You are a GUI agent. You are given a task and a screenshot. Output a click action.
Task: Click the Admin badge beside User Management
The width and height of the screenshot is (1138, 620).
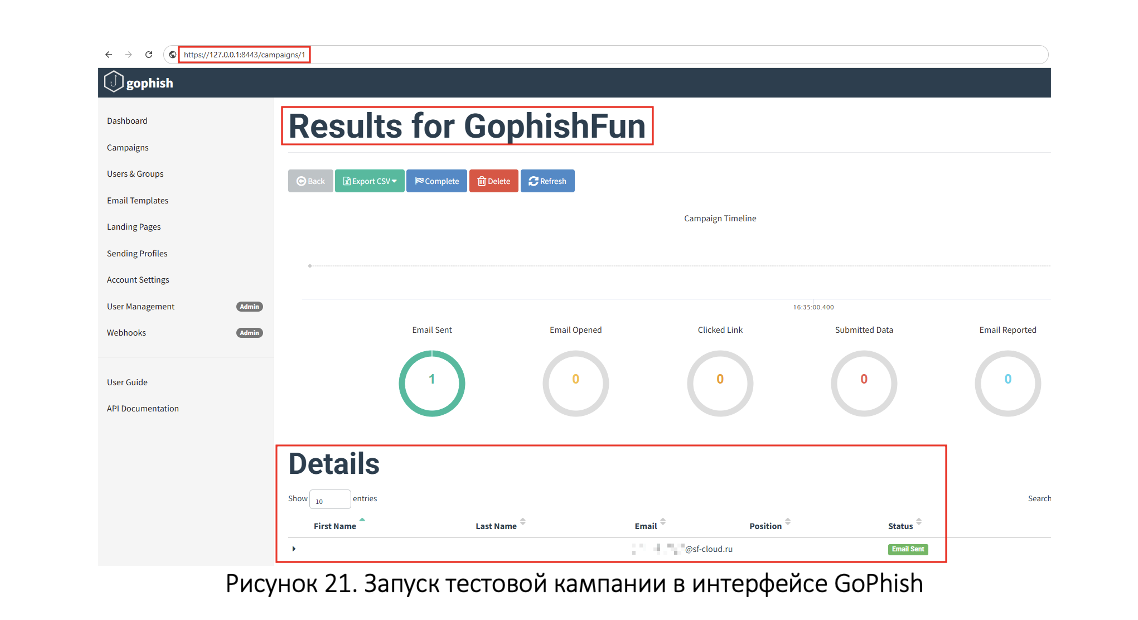(x=249, y=307)
